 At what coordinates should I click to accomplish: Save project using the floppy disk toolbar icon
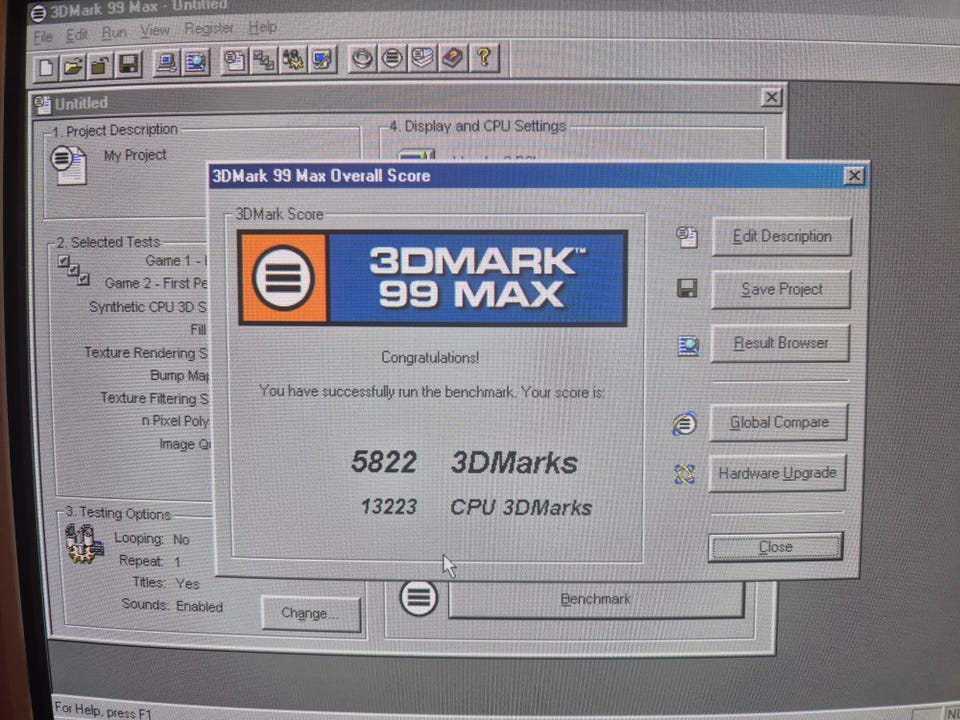click(128, 64)
